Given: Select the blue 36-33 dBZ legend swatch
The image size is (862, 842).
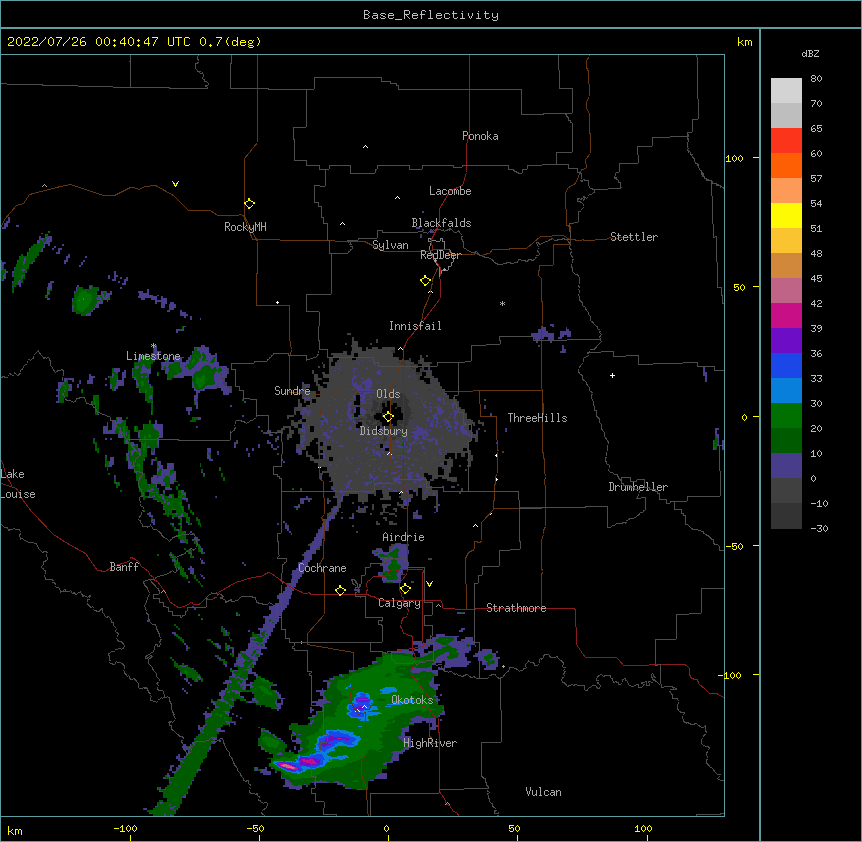Looking at the screenshot, I should point(786,365).
